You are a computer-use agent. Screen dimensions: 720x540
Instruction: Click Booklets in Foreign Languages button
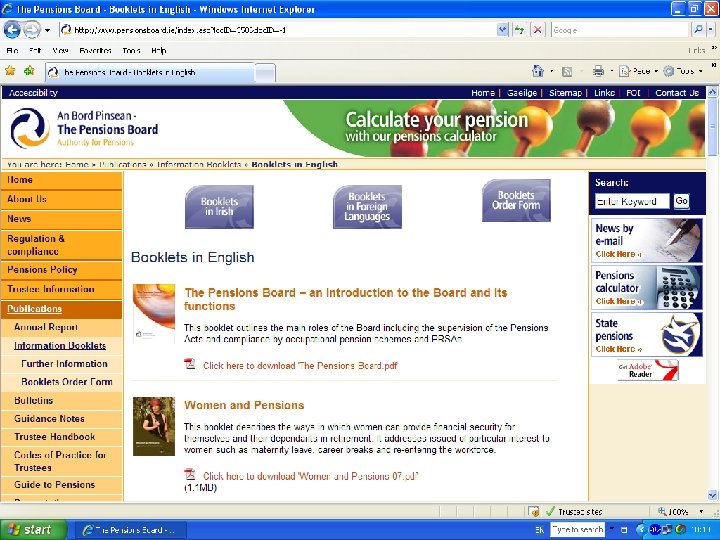(x=367, y=207)
